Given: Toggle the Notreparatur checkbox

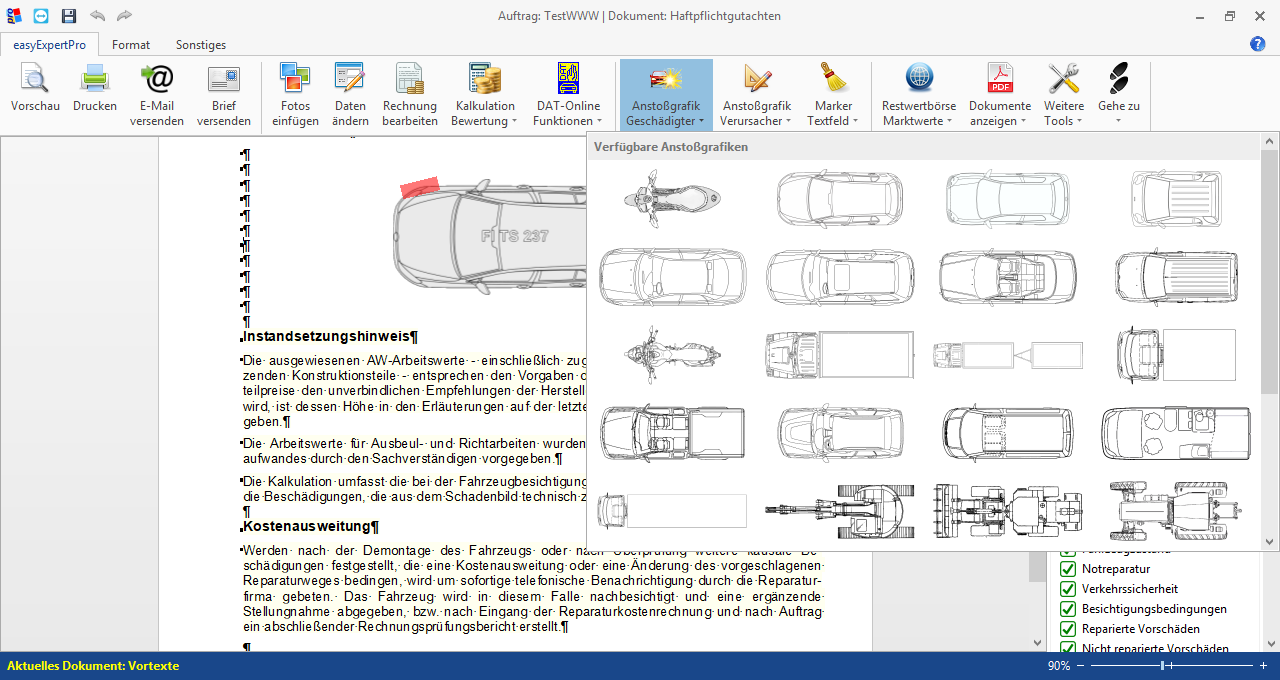Looking at the screenshot, I should [1068, 569].
